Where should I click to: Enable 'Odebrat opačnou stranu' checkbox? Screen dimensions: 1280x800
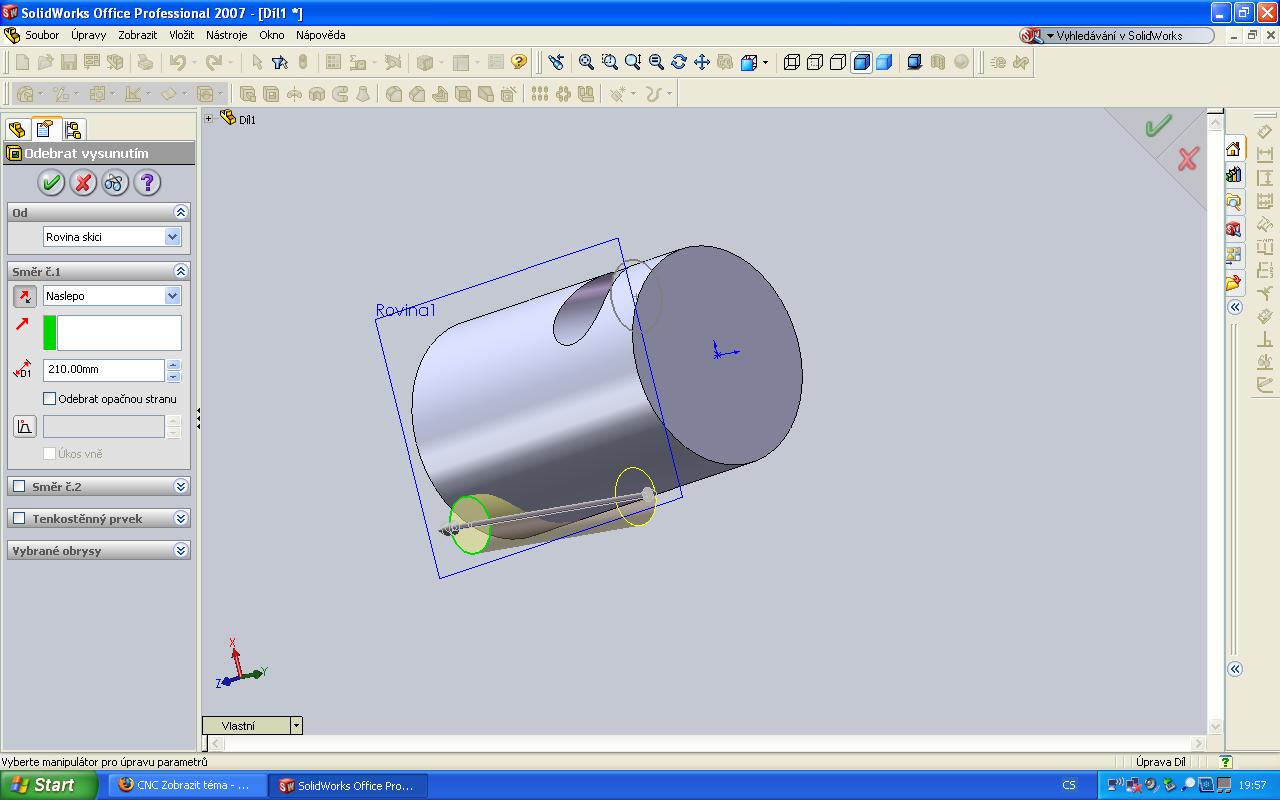tap(50, 399)
